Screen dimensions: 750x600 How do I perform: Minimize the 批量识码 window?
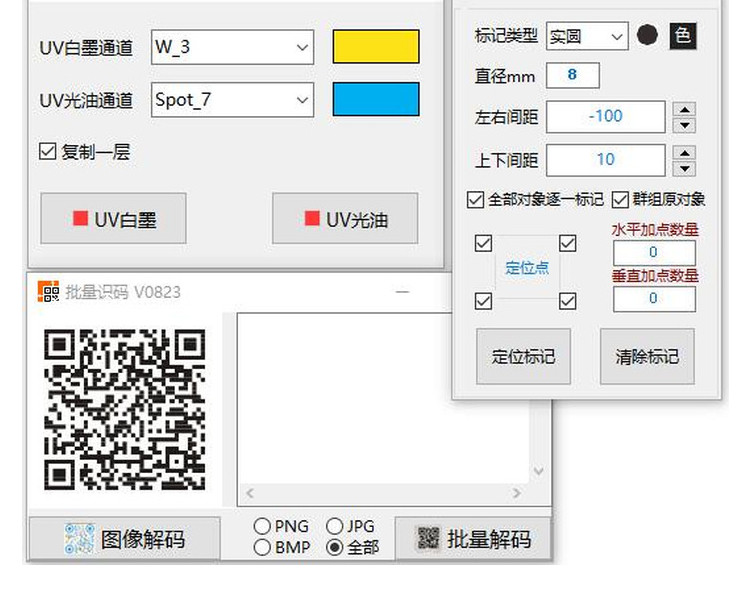tap(403, 291)
